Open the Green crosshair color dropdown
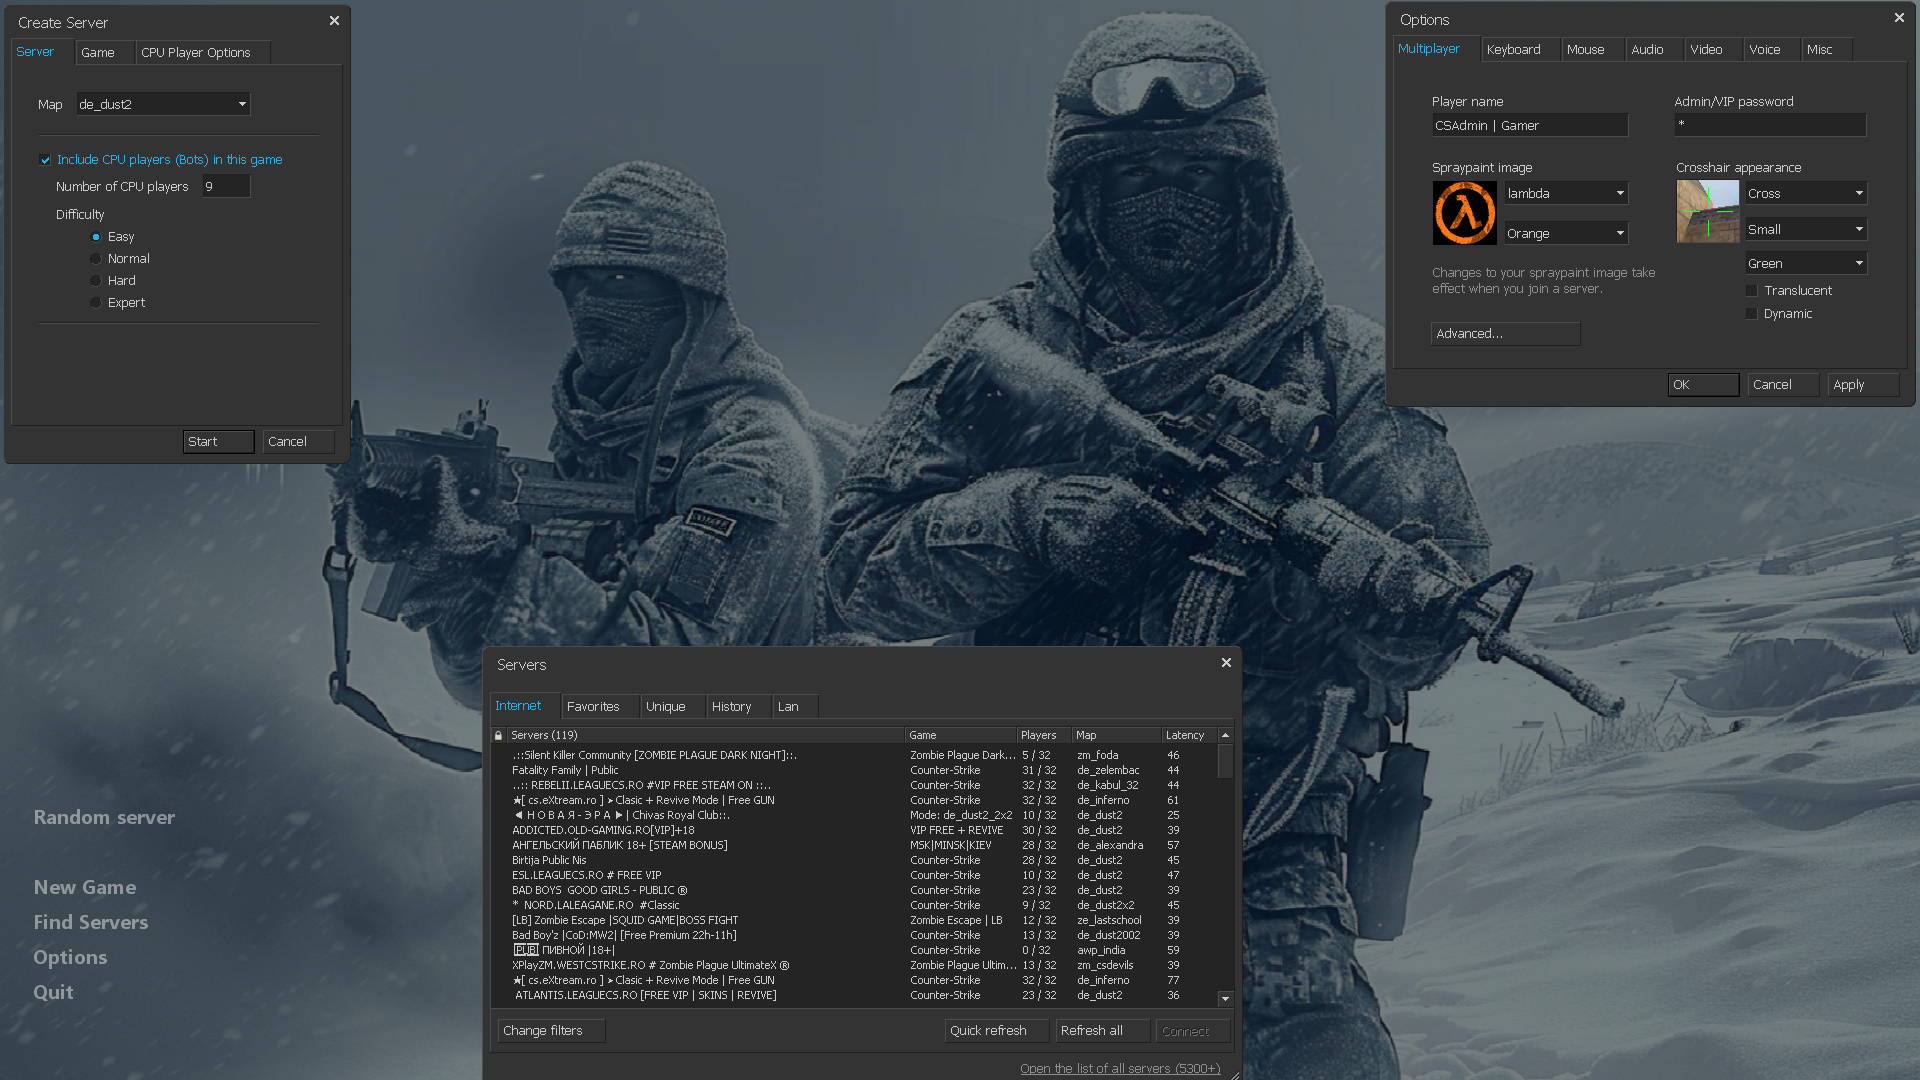 click(x=1806, y=263)
